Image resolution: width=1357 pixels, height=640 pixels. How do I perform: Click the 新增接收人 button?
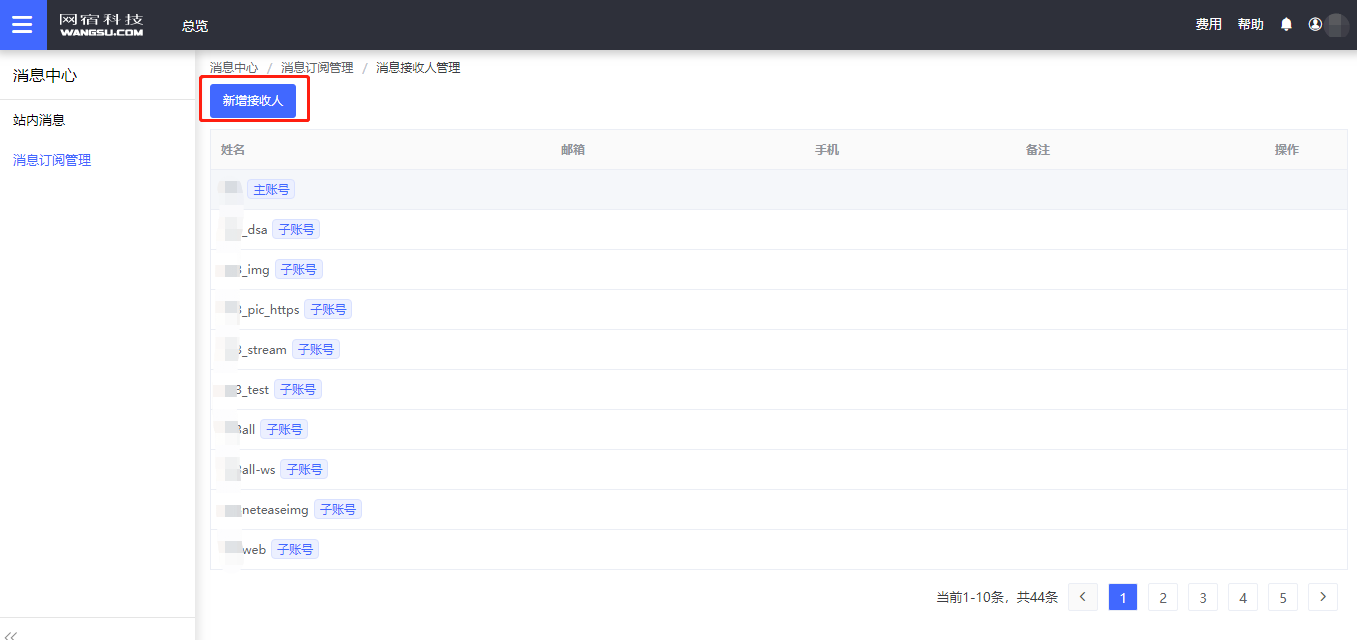[x=253, y=101]
